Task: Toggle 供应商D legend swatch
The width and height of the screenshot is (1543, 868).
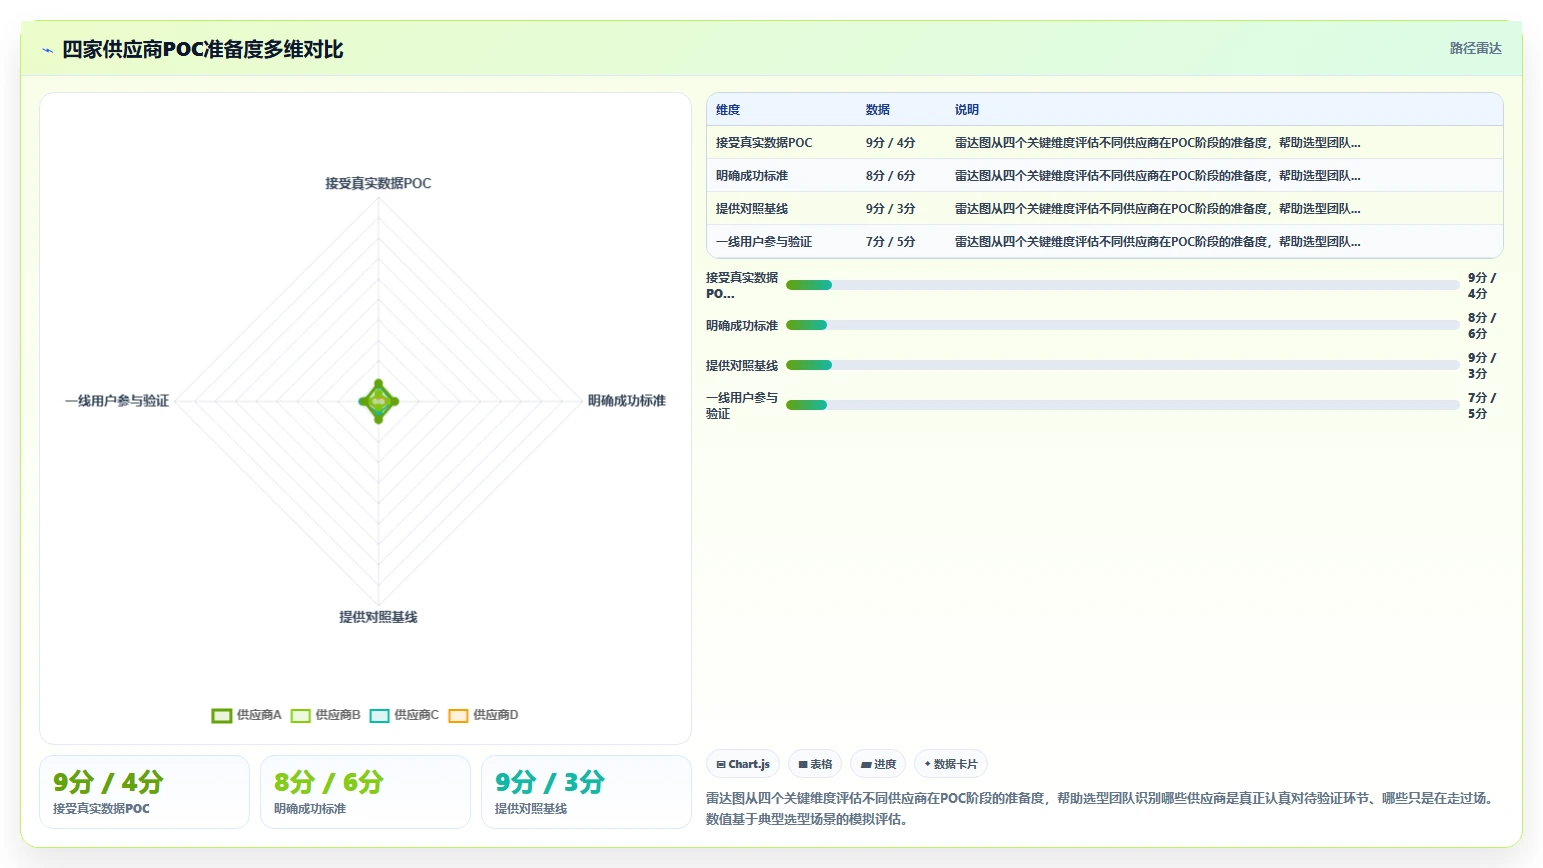Action: click(x=458, y=715)
